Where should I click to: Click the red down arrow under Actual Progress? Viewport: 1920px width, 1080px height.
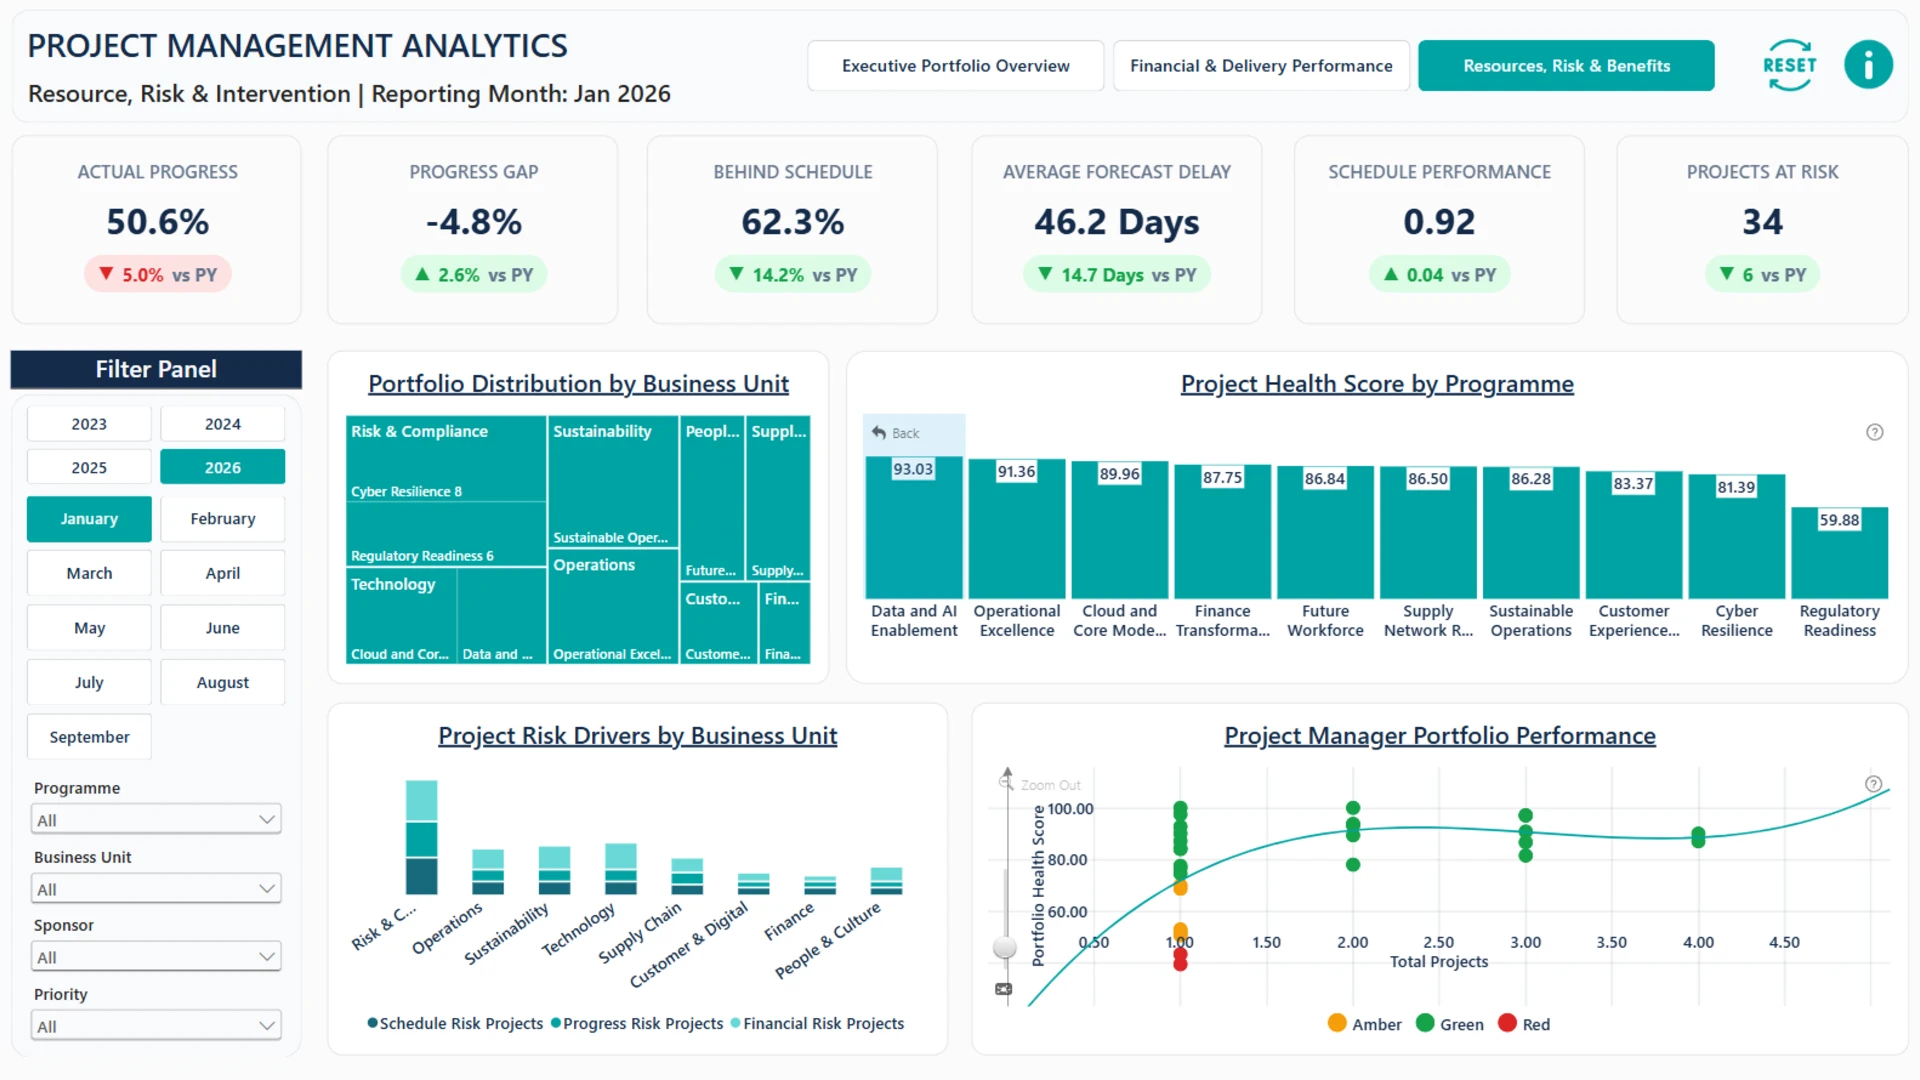click(x=106, y=273)
